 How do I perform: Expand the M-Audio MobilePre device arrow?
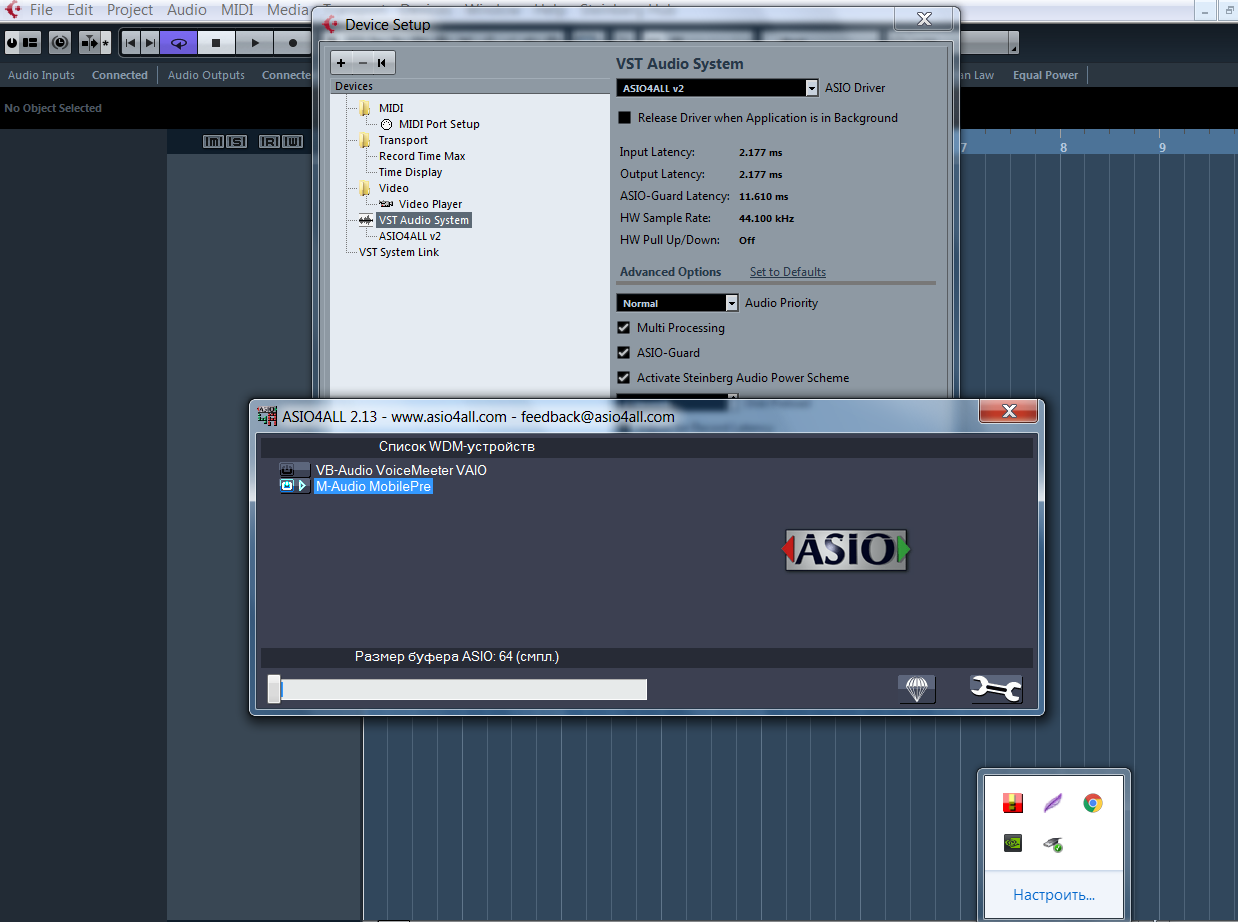coord(303,486)
